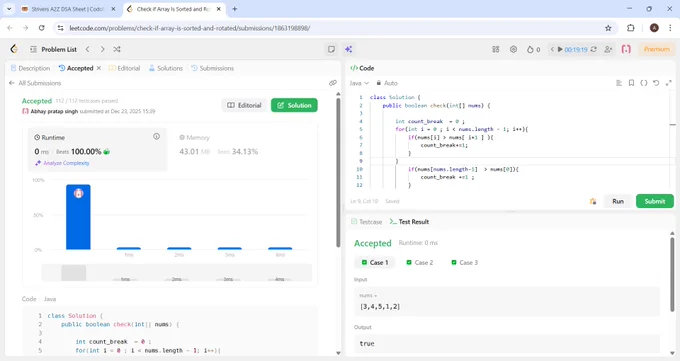Open the Chrome three-dot menu
Image resolution: width=680 pixels, height=361 pixels.
coord(670,28)
